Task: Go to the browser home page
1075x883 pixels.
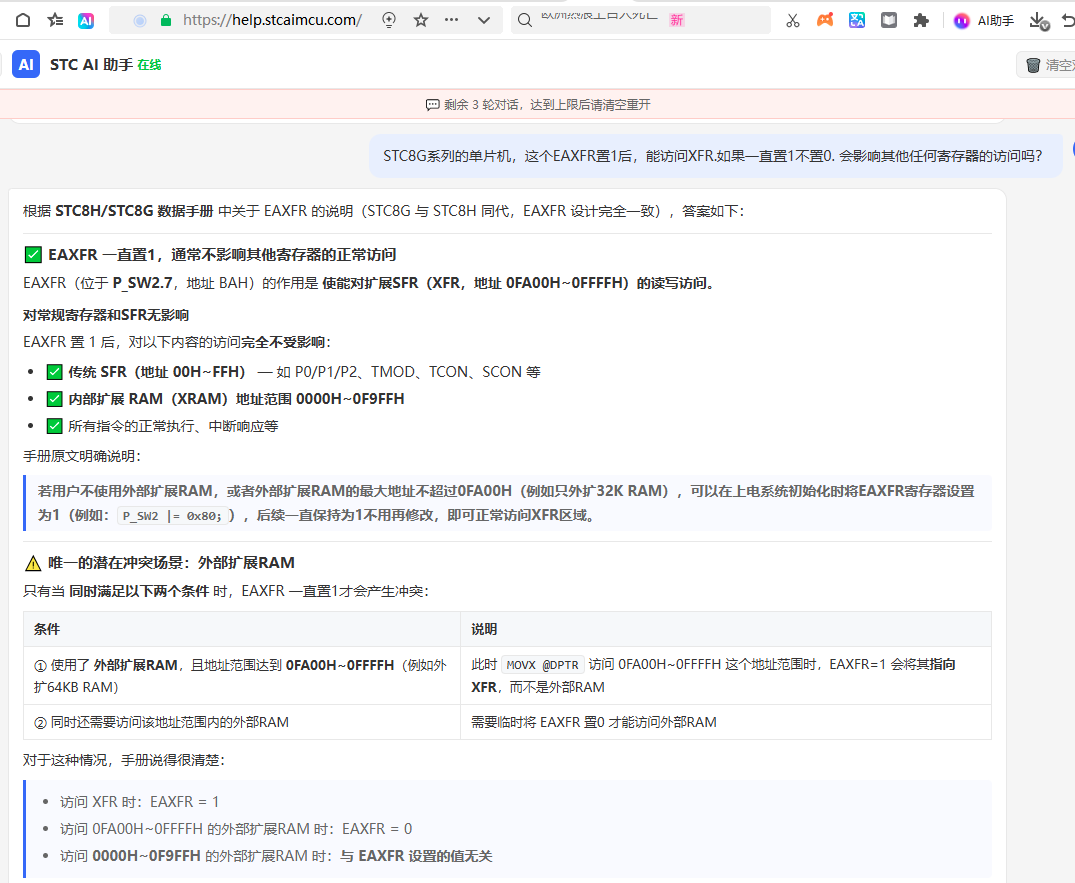Action: pyautogui.click(x=23, y=20)
